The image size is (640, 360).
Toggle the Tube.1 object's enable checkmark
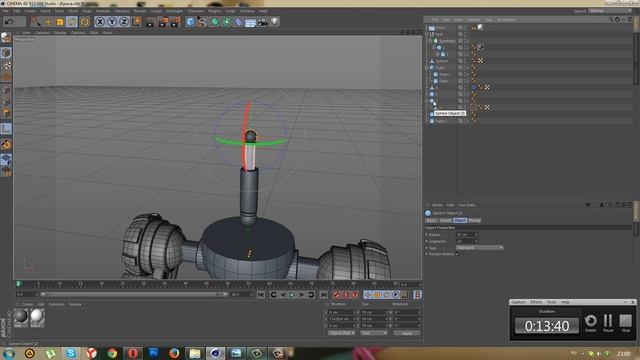pyautogui.click(x=468, y=74)
